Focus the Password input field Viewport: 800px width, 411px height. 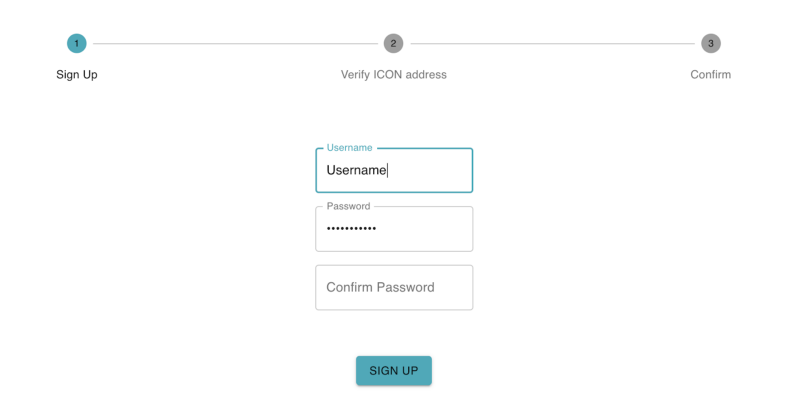coord(394,229)
